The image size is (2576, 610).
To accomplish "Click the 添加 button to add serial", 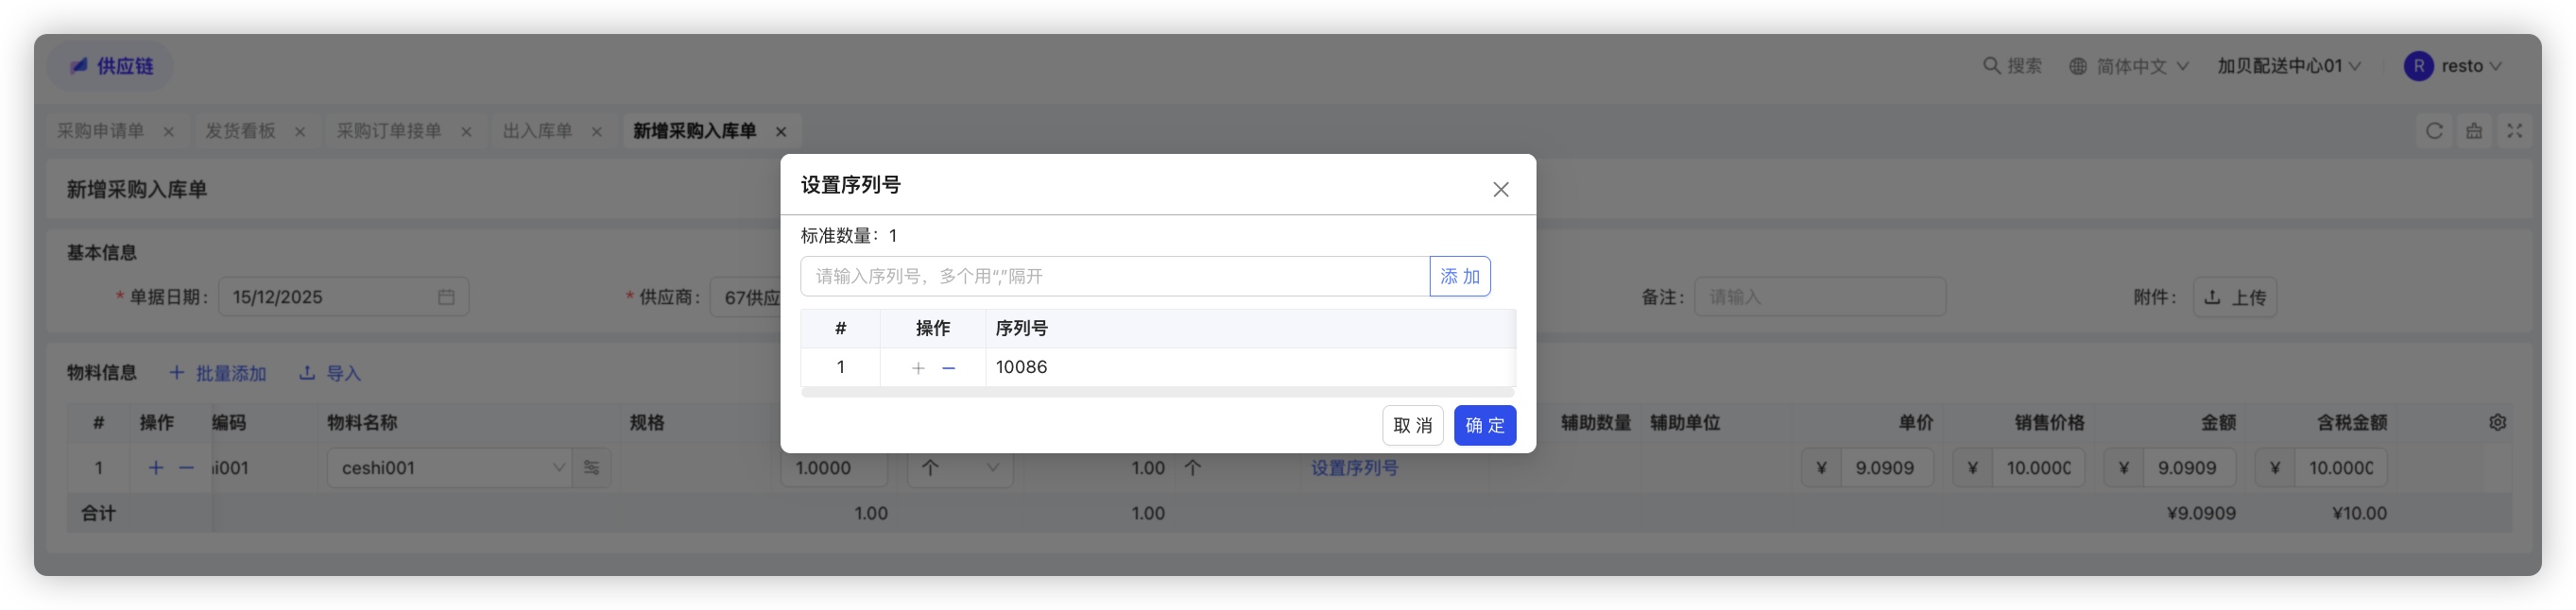I will point(1459,276).
